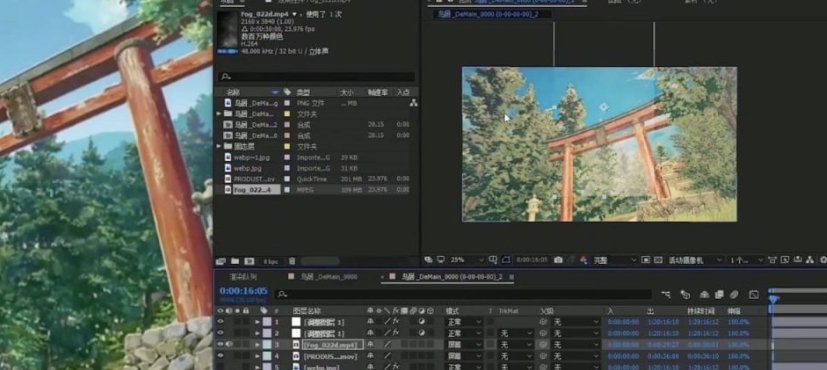This screenshot has width=827, height=370.
Task: Open the 活动摄像机 camera view dropdown
Action: click(x=696, y=260)
